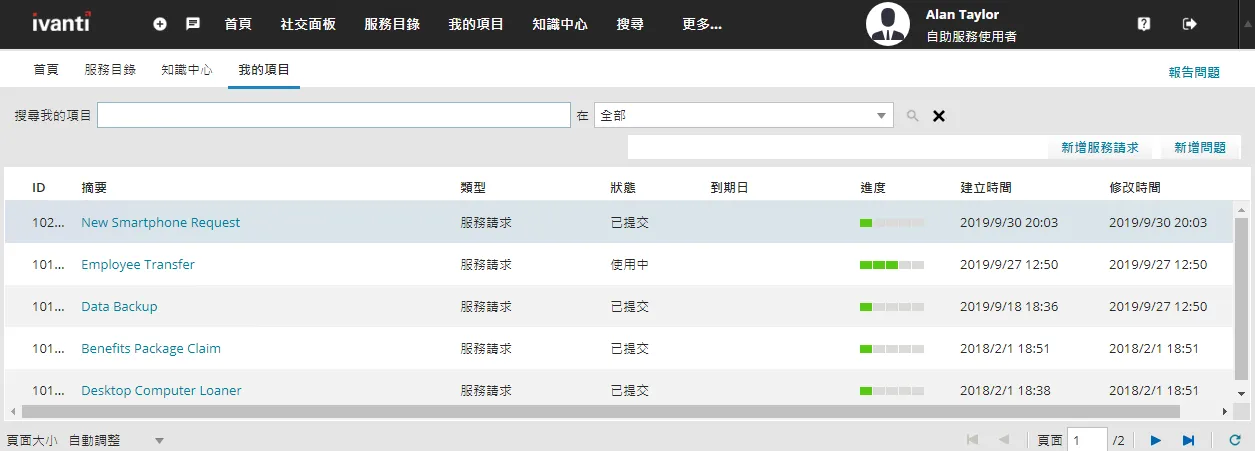Sort by the 類型 column header
This screenshot has height=451, width=1255.
point(473,187)
